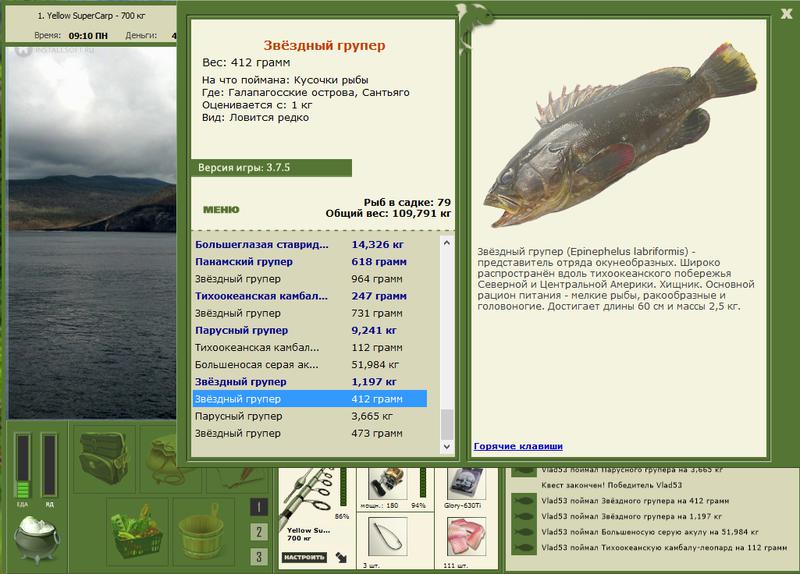Open the tackle backpack icon
Screen dimensions: 800x574
pyautogui.click(x=105, y=458)
